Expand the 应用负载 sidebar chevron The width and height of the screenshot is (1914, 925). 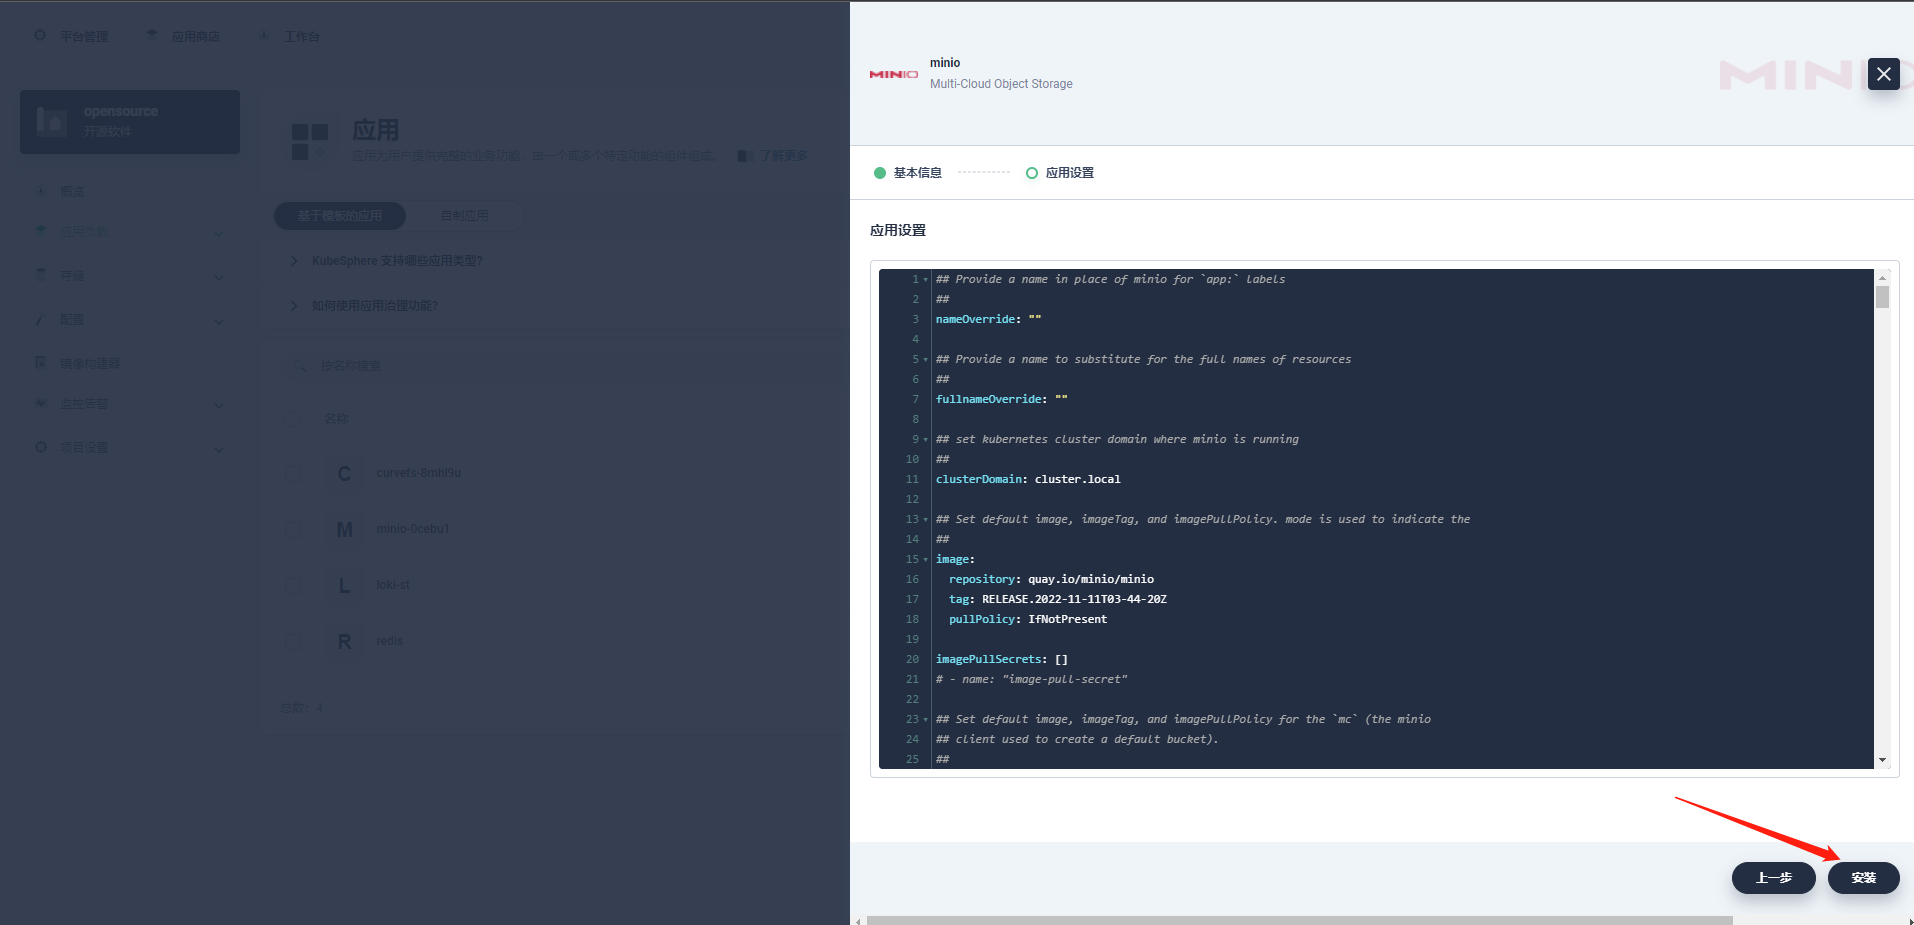coord(218,233)
